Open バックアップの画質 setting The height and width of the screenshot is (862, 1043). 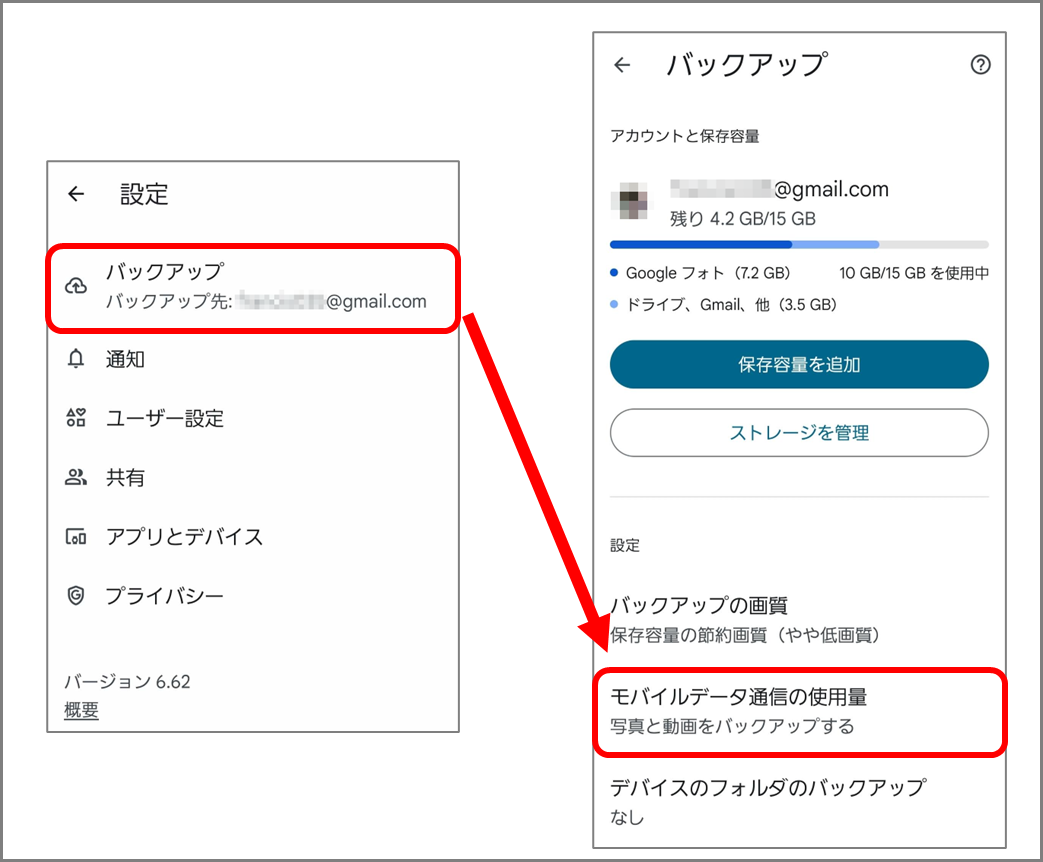pos(799,619)
